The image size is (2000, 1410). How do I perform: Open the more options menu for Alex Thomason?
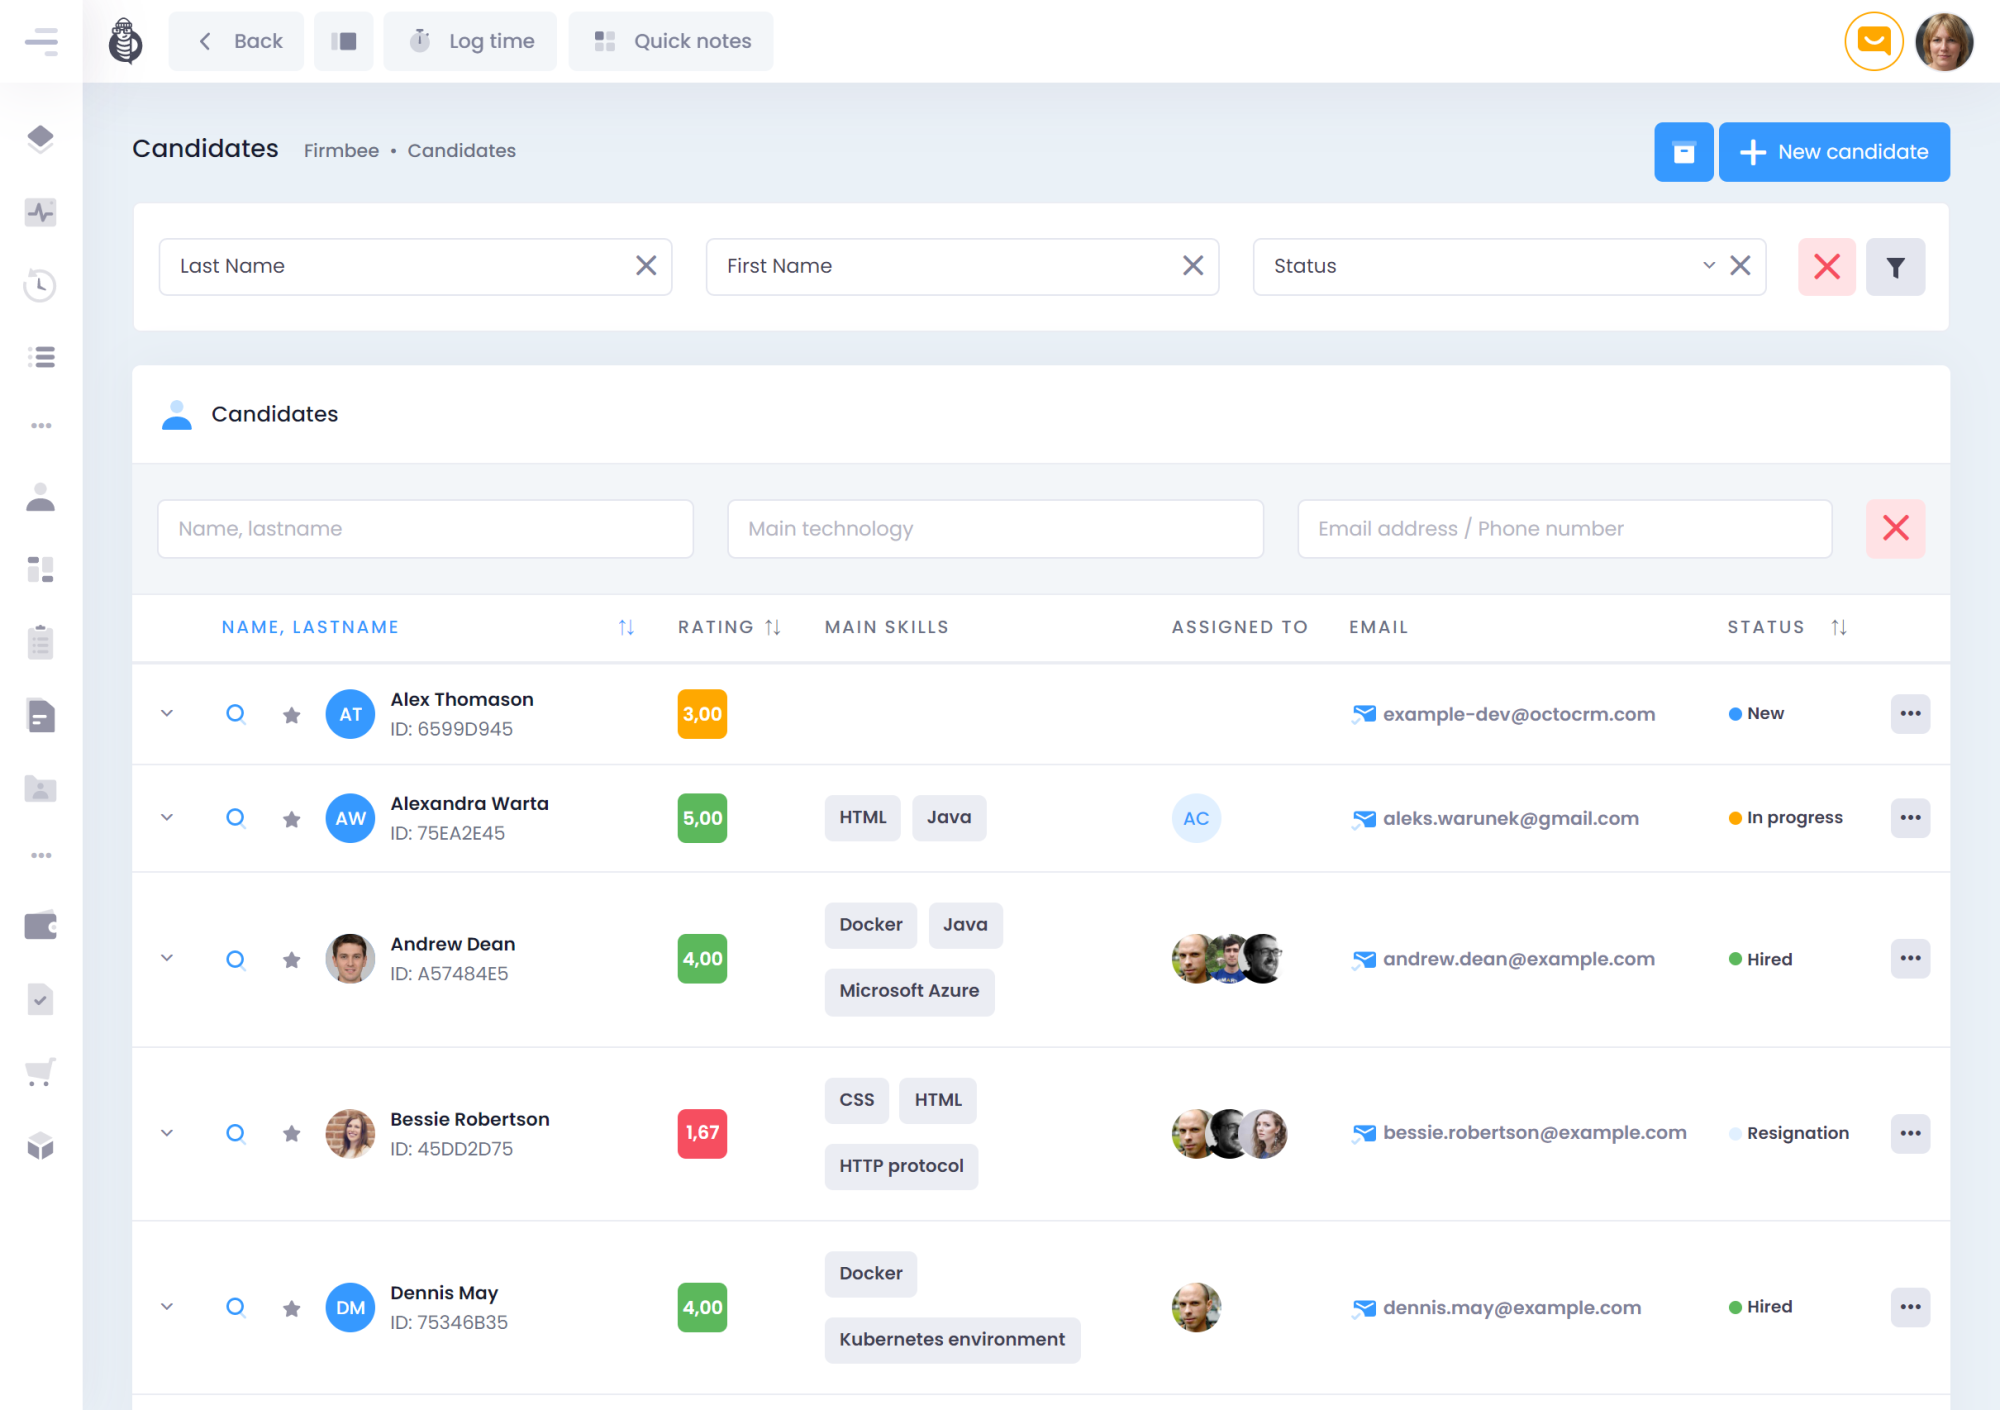point(1910,714)
